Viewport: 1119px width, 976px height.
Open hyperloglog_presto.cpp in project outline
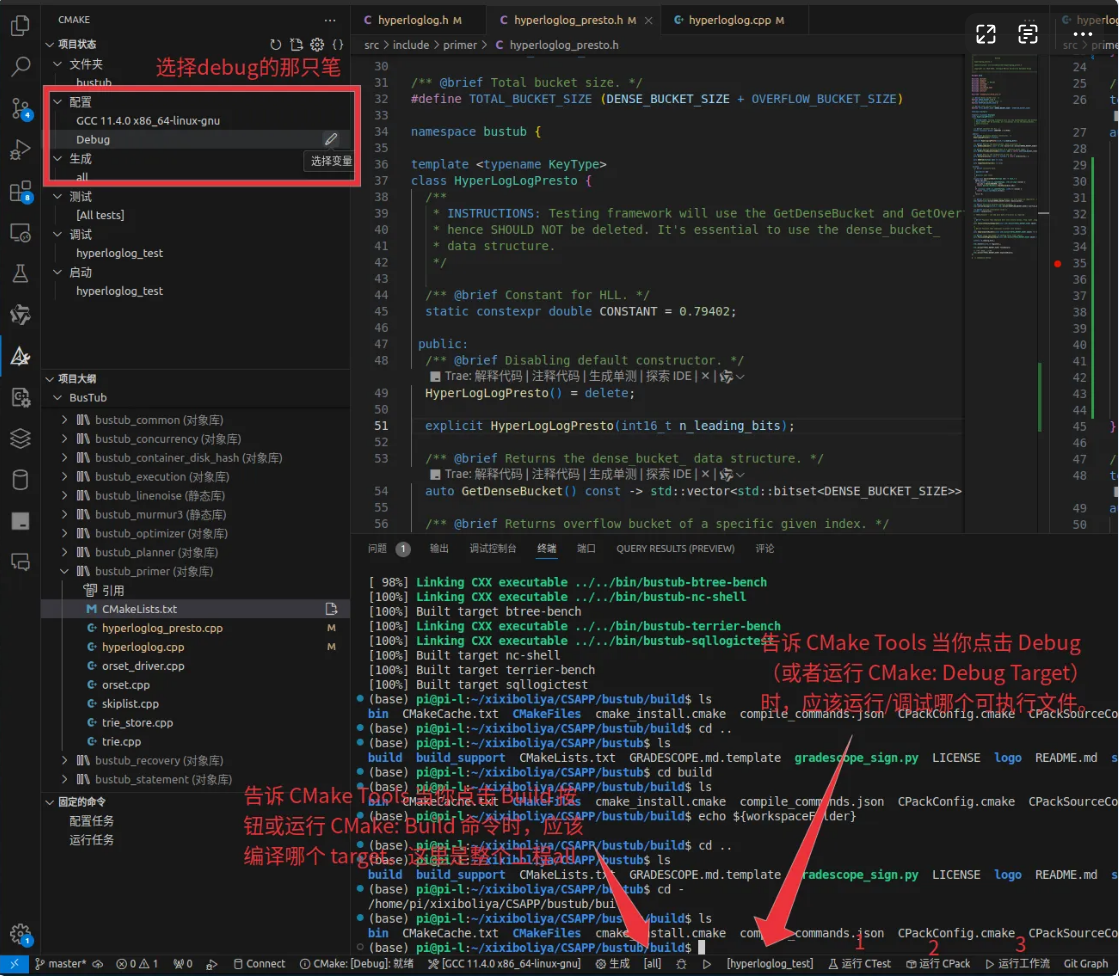click(x=162, y=628)
